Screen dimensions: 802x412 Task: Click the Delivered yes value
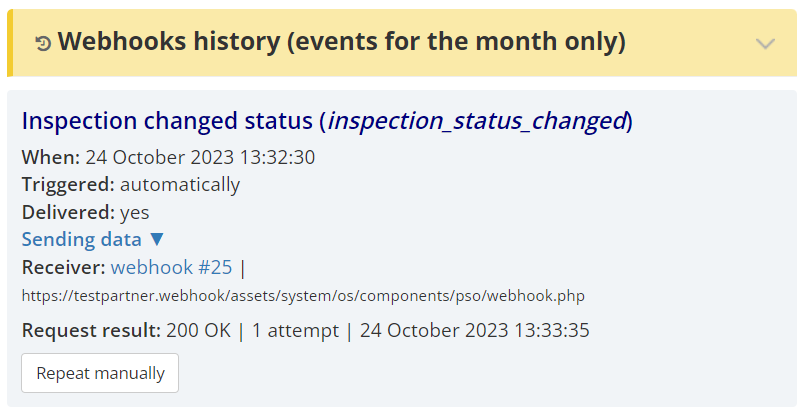point(135,212)
